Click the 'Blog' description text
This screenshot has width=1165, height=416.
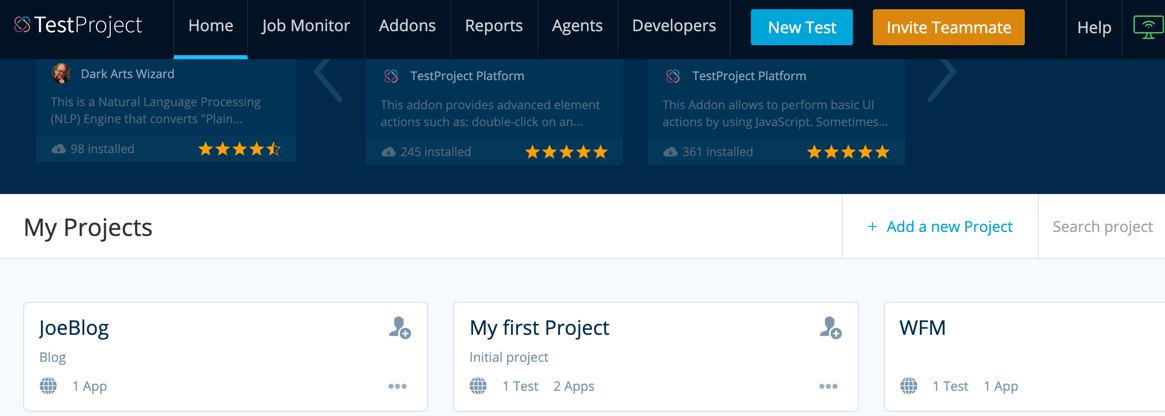(x=53, y=357)
